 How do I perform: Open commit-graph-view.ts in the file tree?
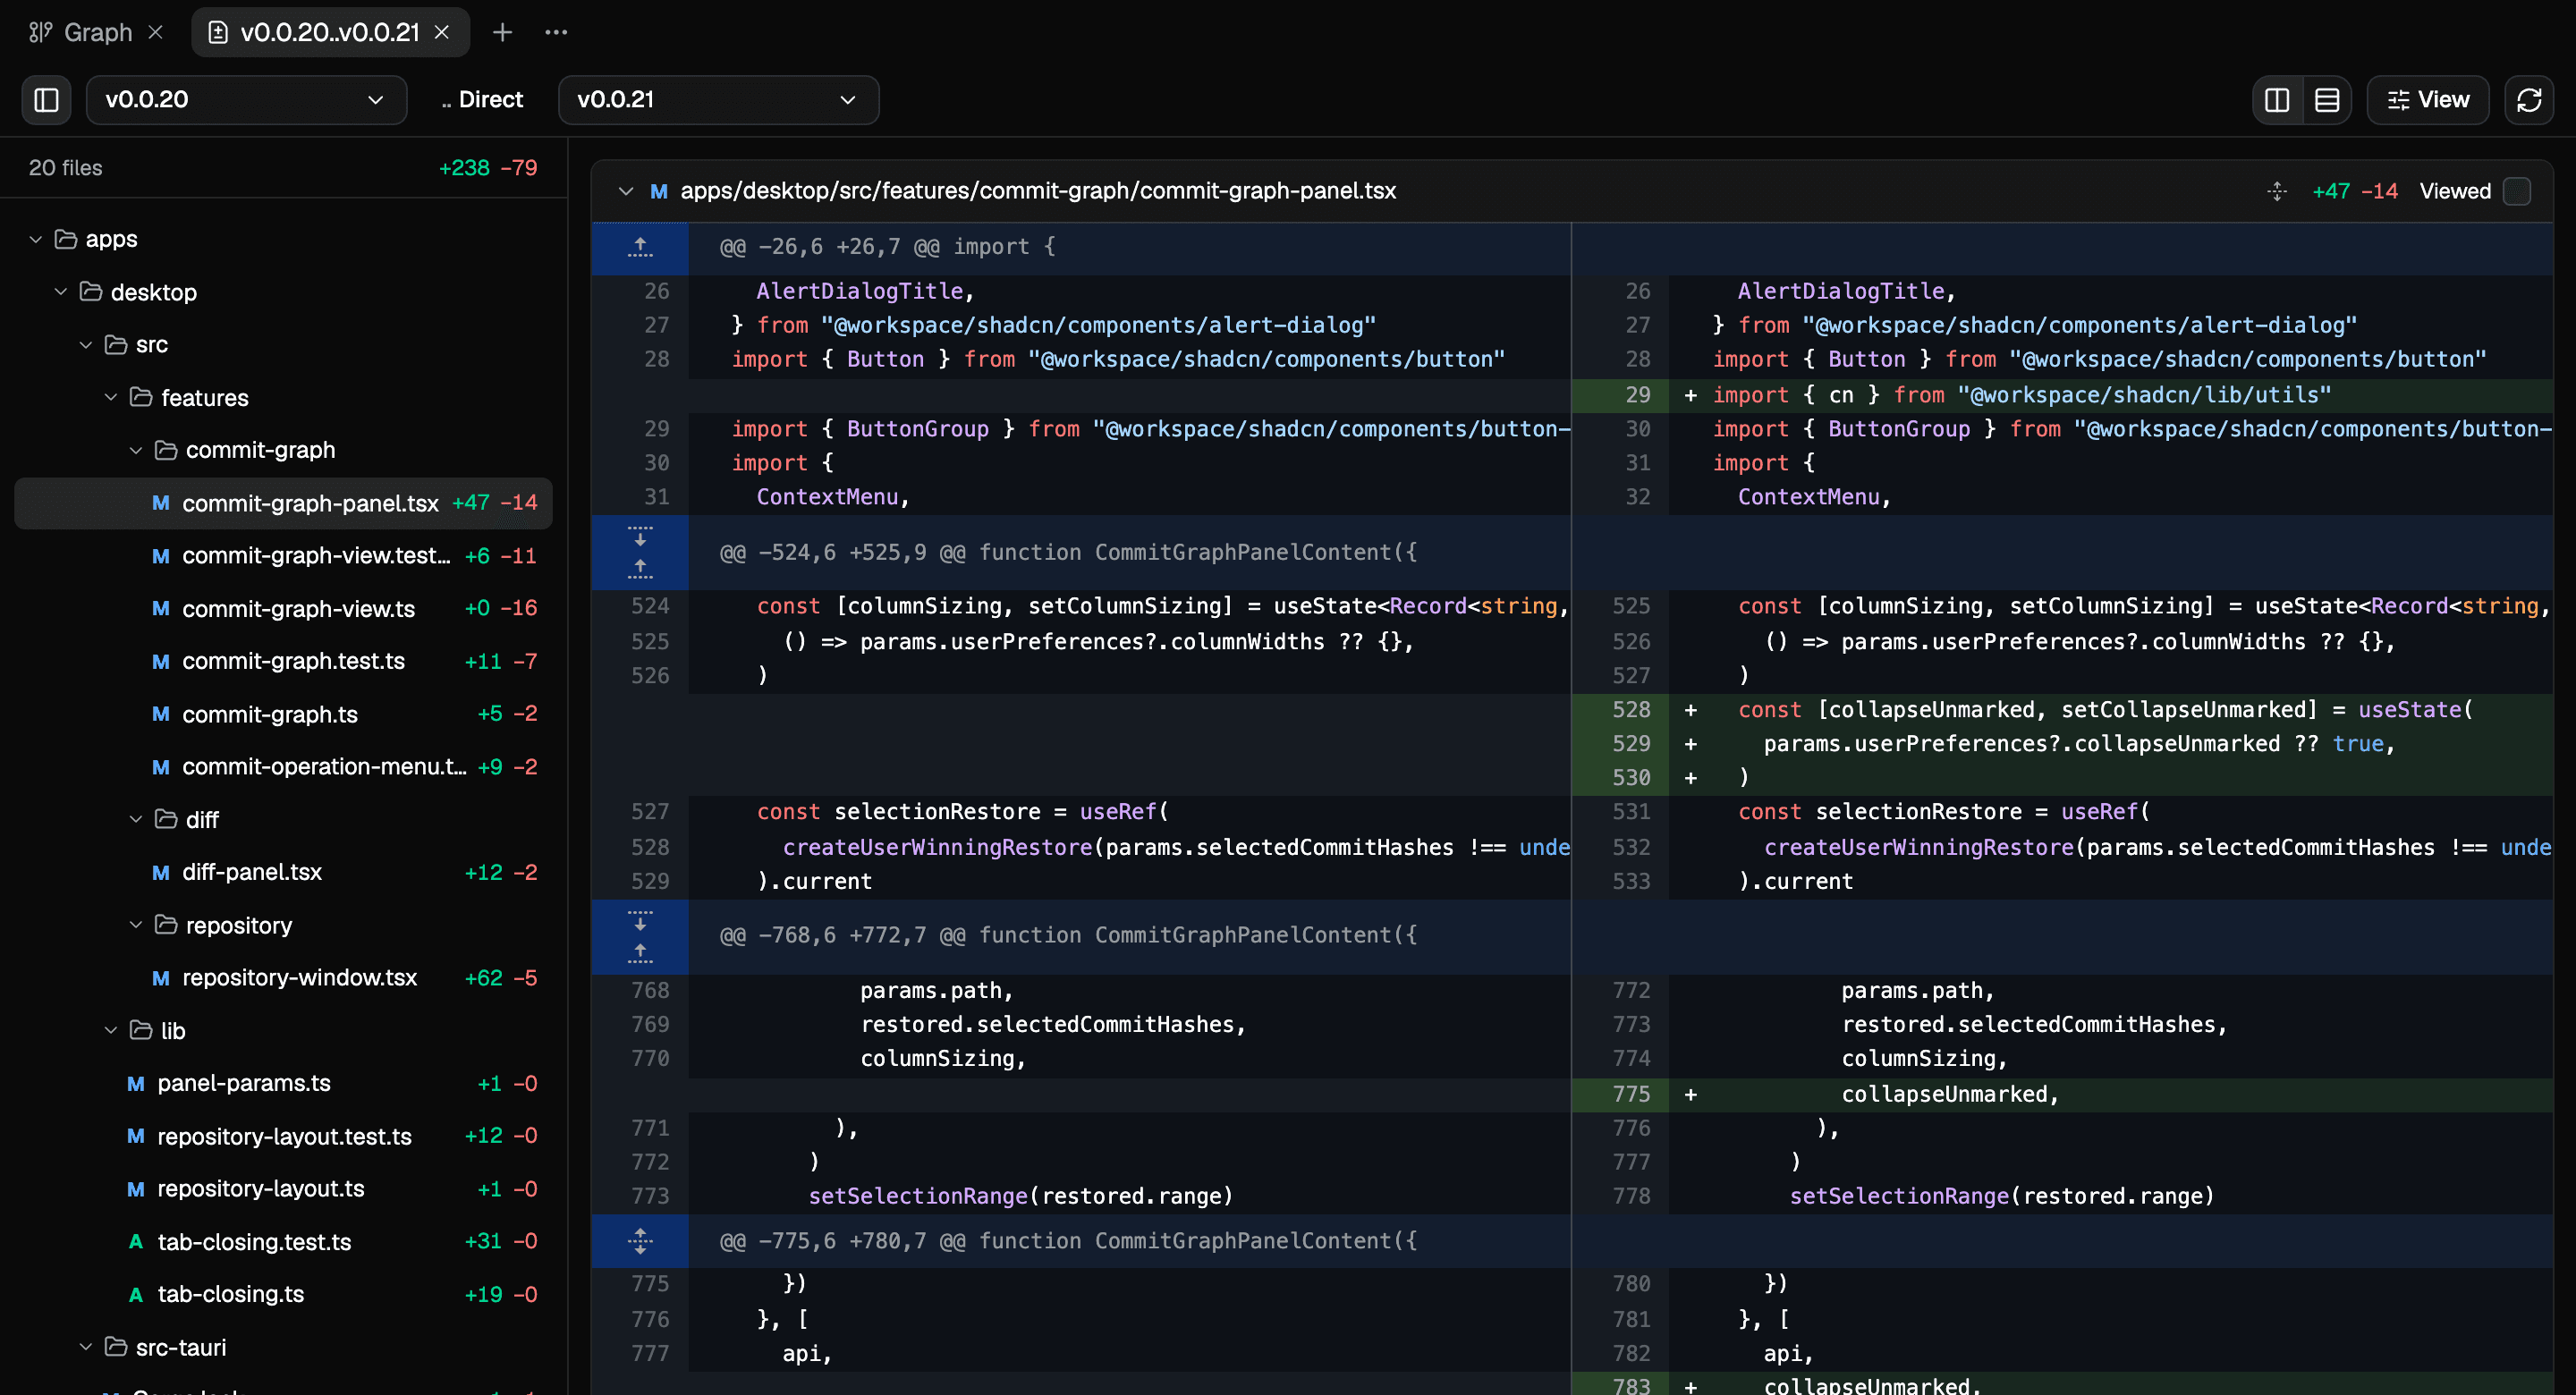(x=284, y=608)
